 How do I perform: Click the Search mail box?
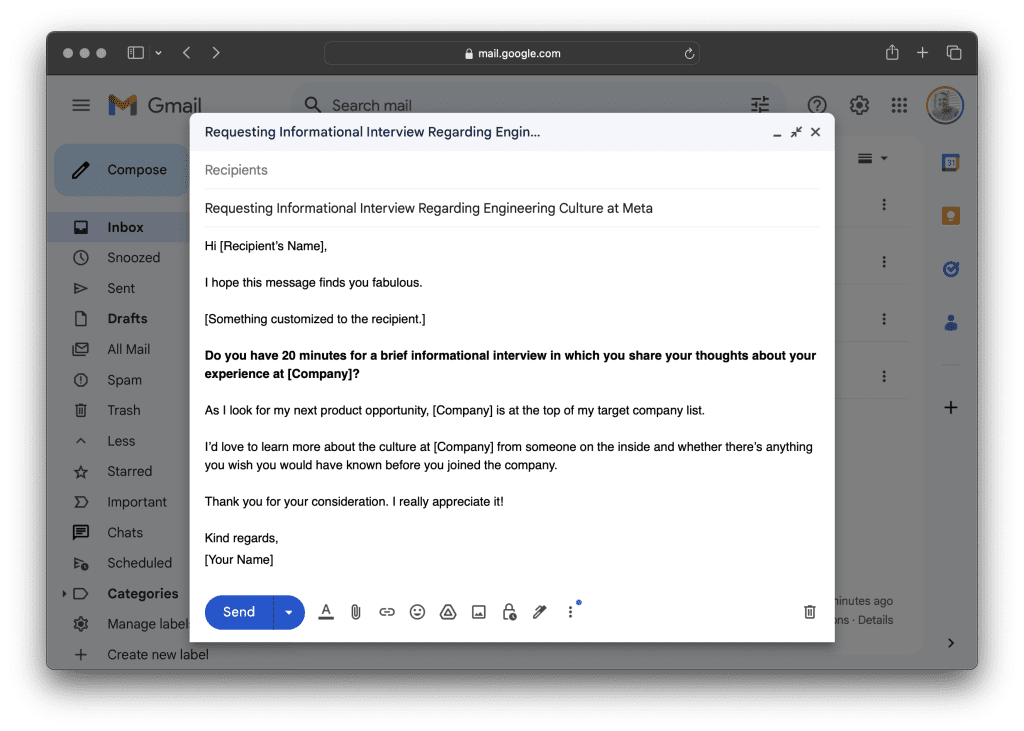click(x=522, y=105)
